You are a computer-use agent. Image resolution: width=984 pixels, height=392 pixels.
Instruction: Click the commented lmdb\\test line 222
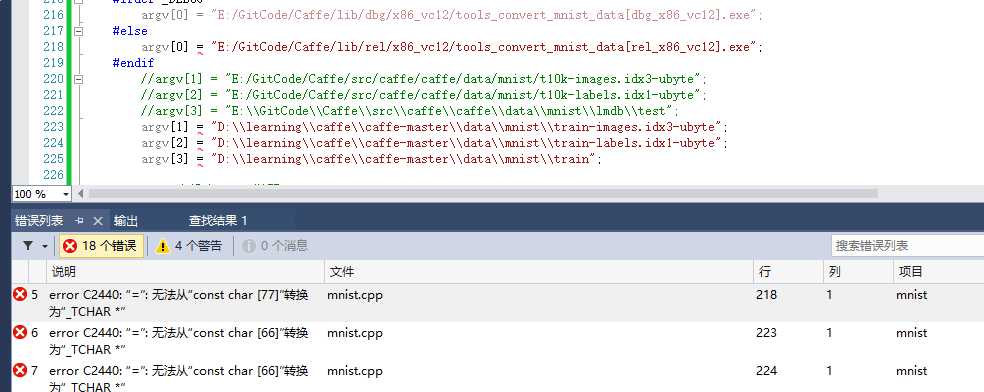pyautogui.click(x=410, y=111)
